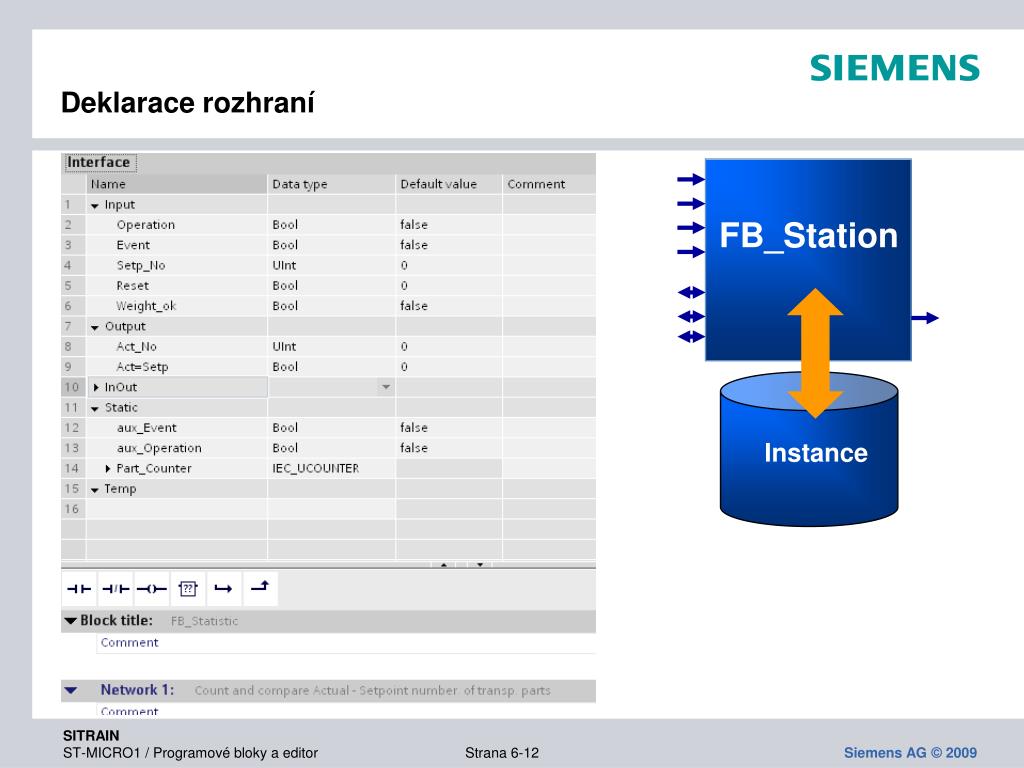
Task: Select the Event input variable
Action: click(133, 245)
